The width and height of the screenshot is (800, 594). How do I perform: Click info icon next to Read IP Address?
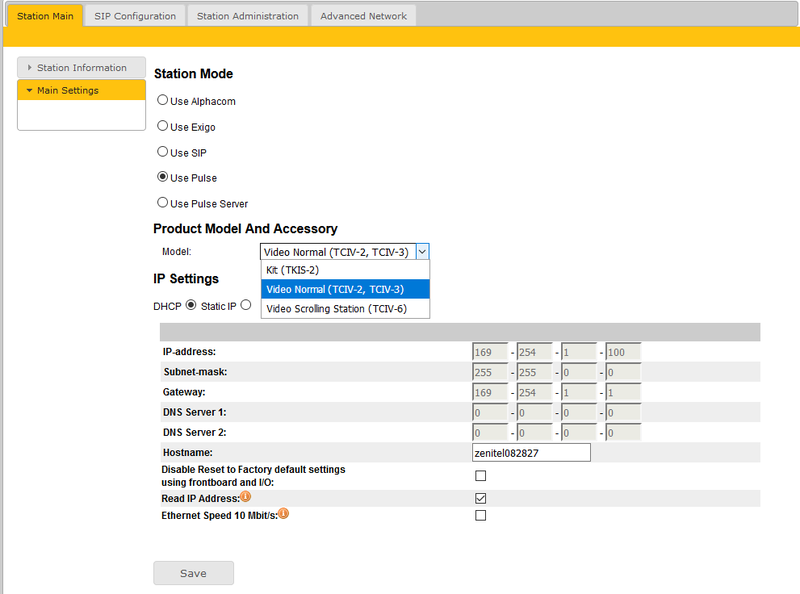point(245,497)
